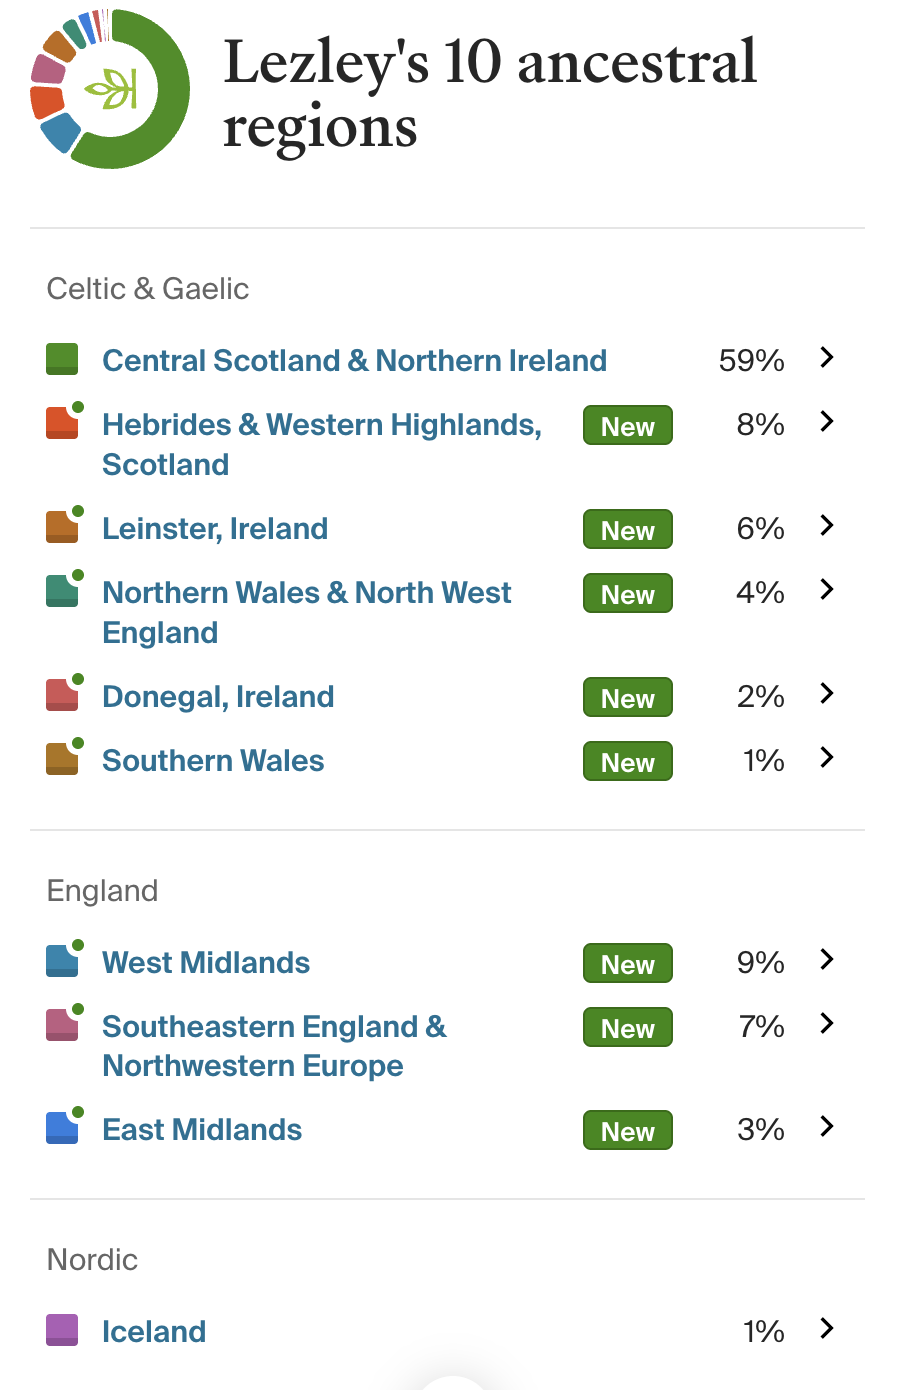Click the New badge beside Leinster, Ireland

(x=628, y=529)
